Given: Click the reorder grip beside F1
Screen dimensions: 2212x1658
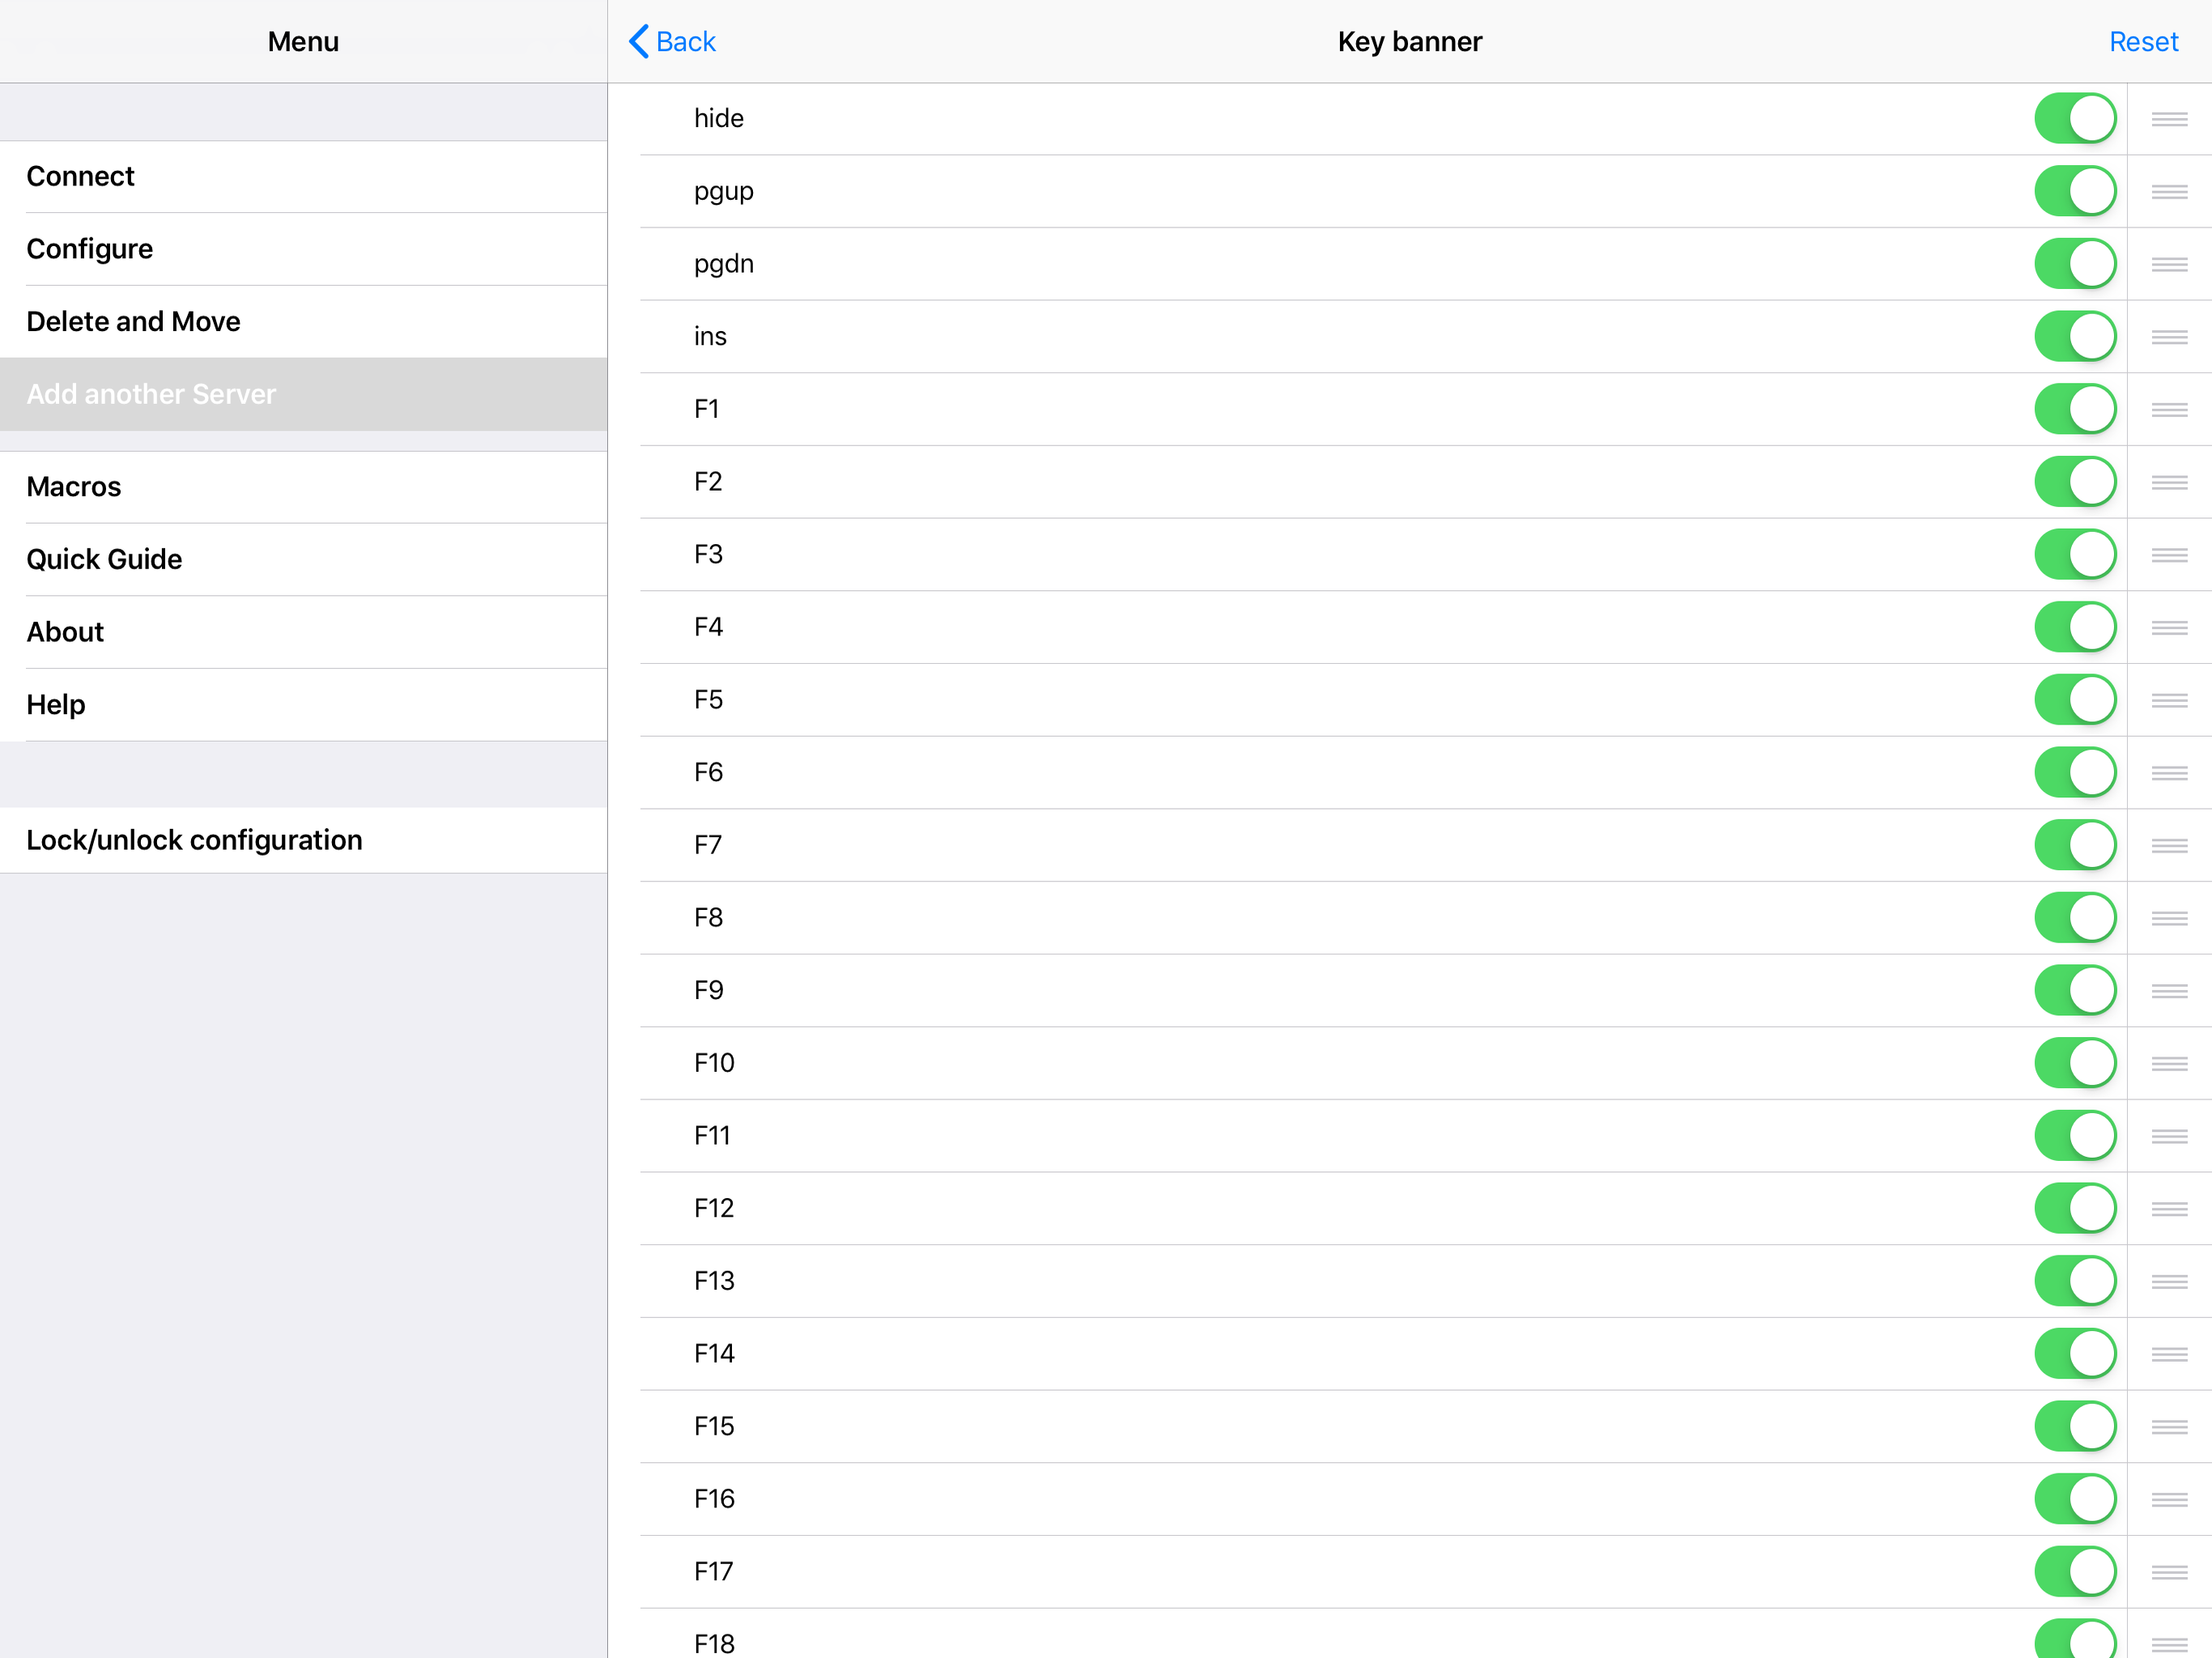Looking at the screenshot, I should (x=2168, y=410).
